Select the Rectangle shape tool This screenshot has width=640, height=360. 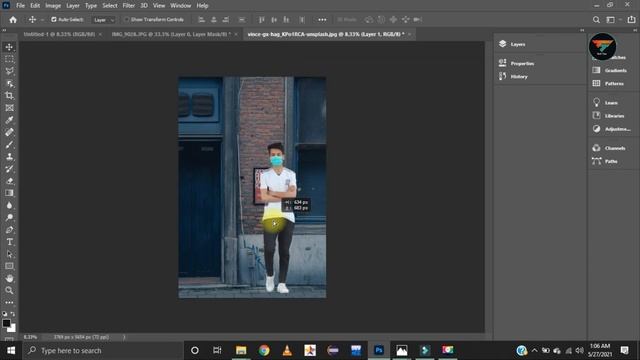click(x=9, y=266)
